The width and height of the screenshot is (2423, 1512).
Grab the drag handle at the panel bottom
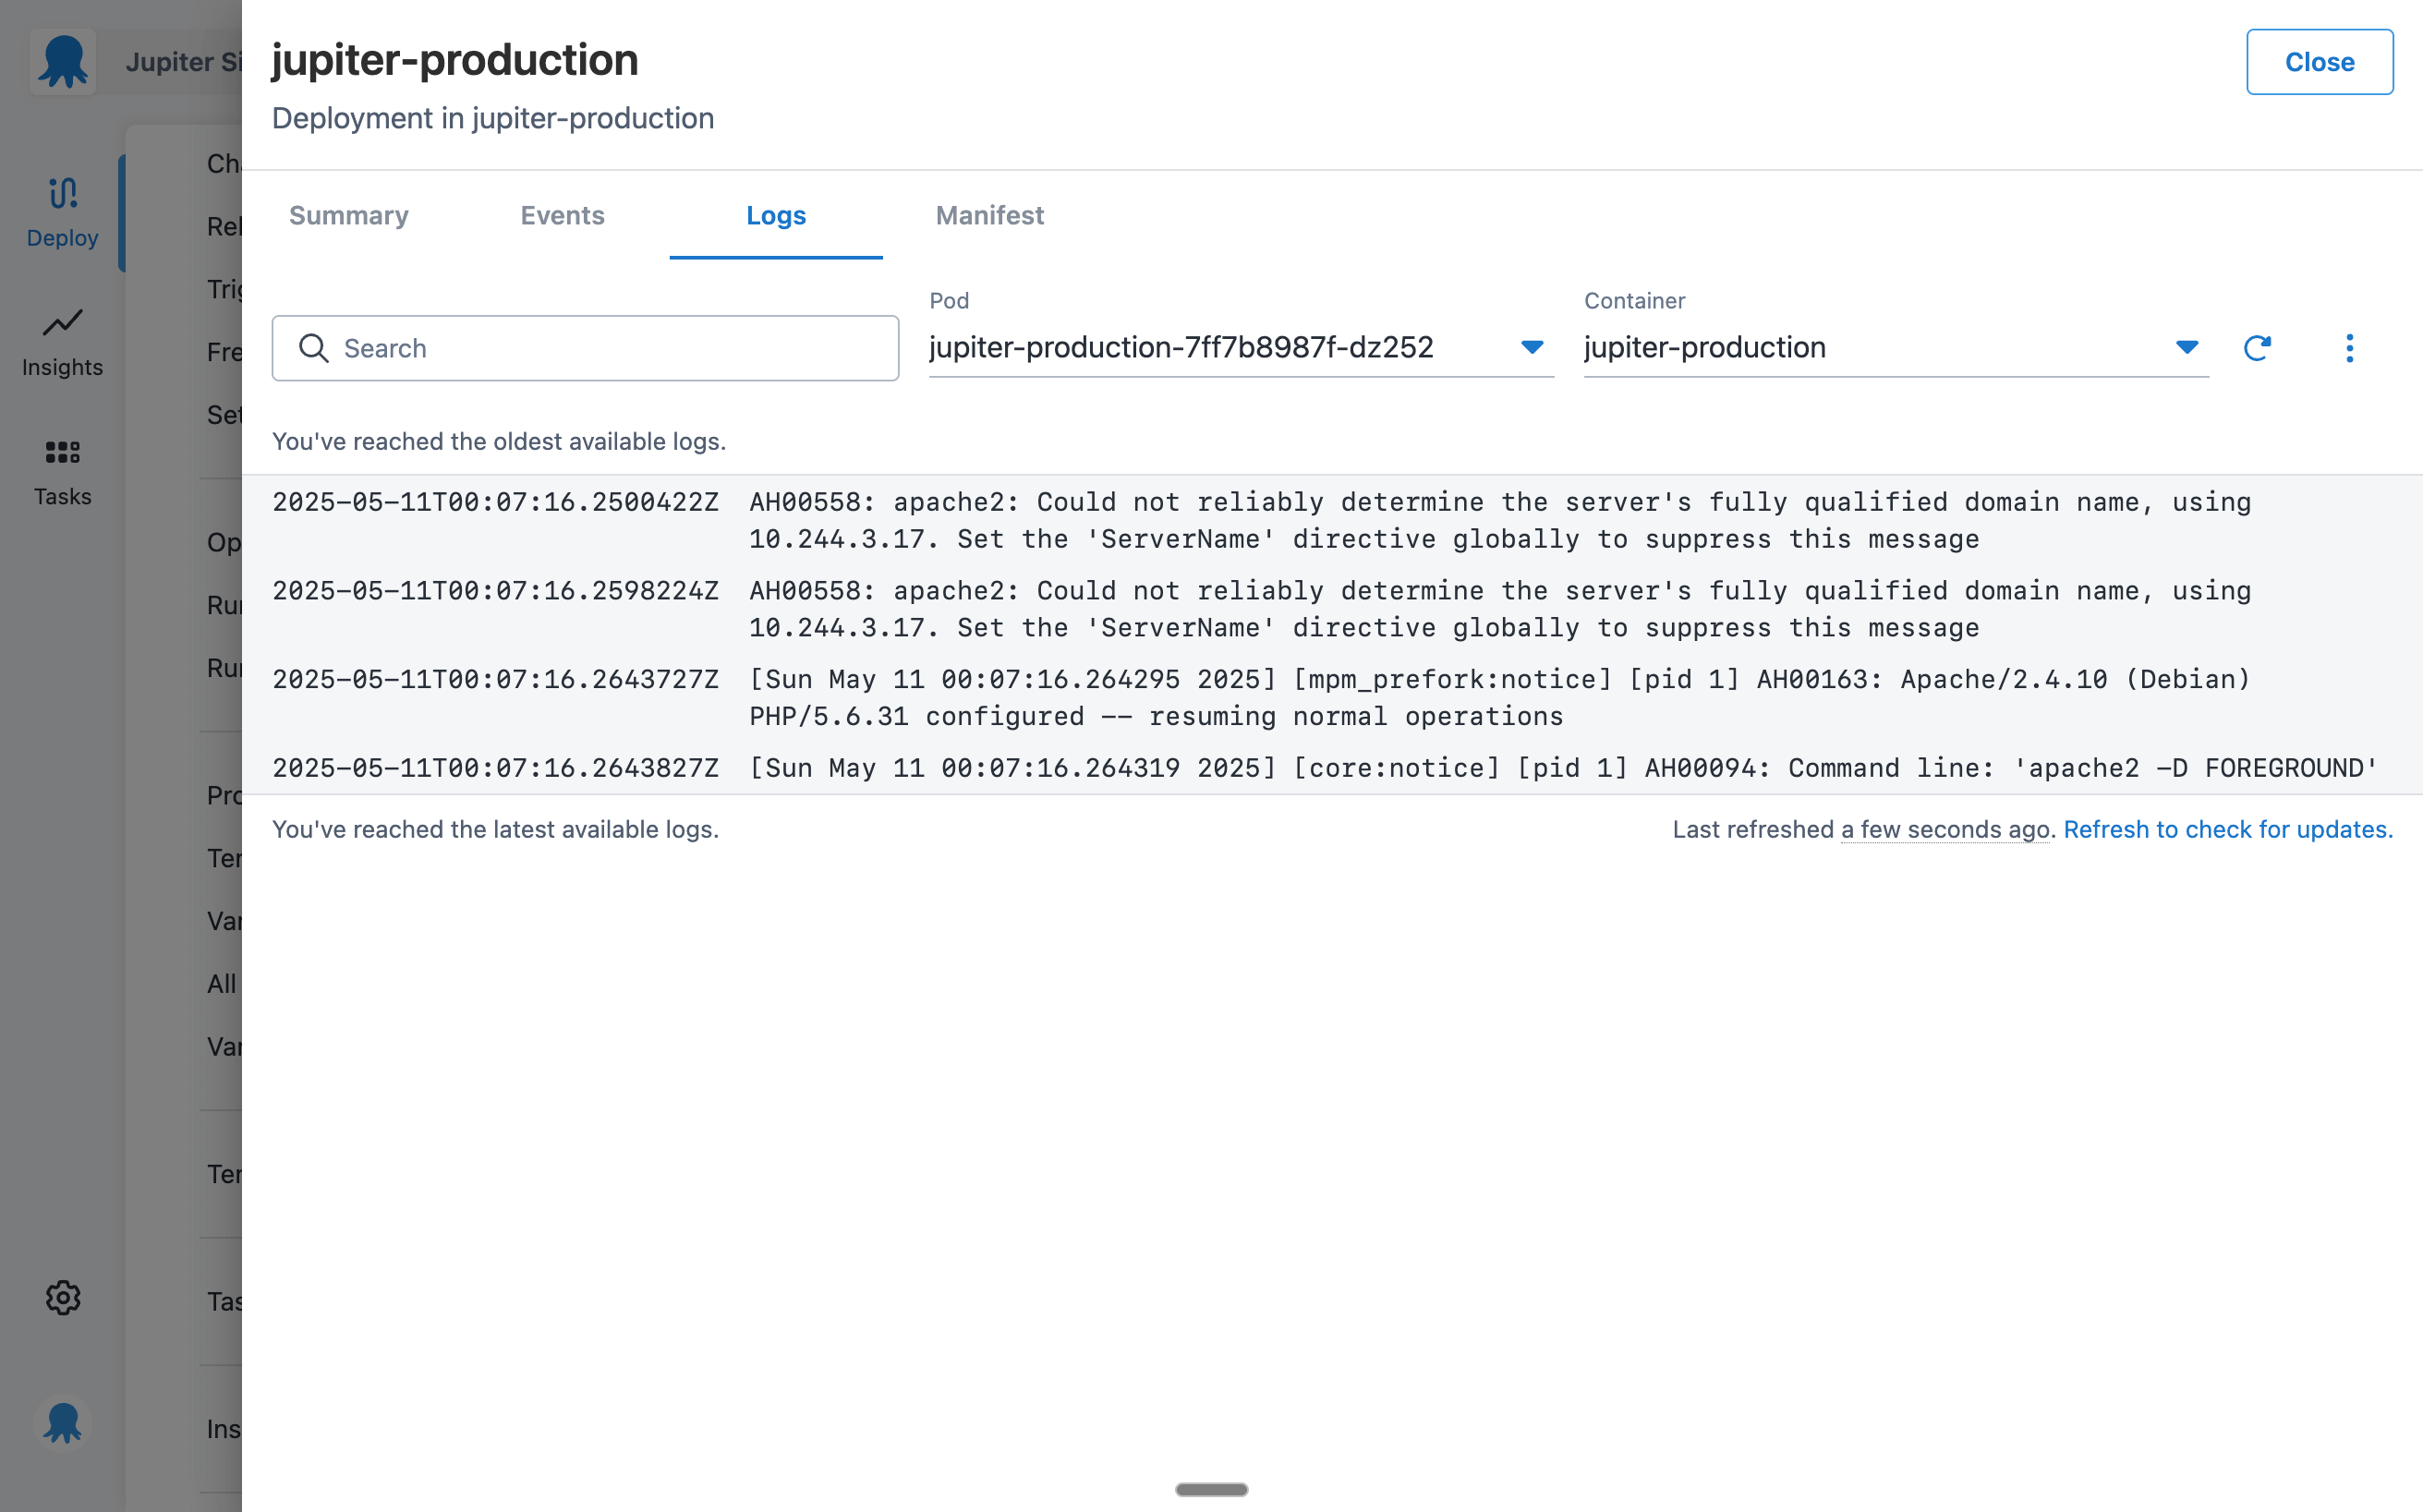point(1211,1489)
